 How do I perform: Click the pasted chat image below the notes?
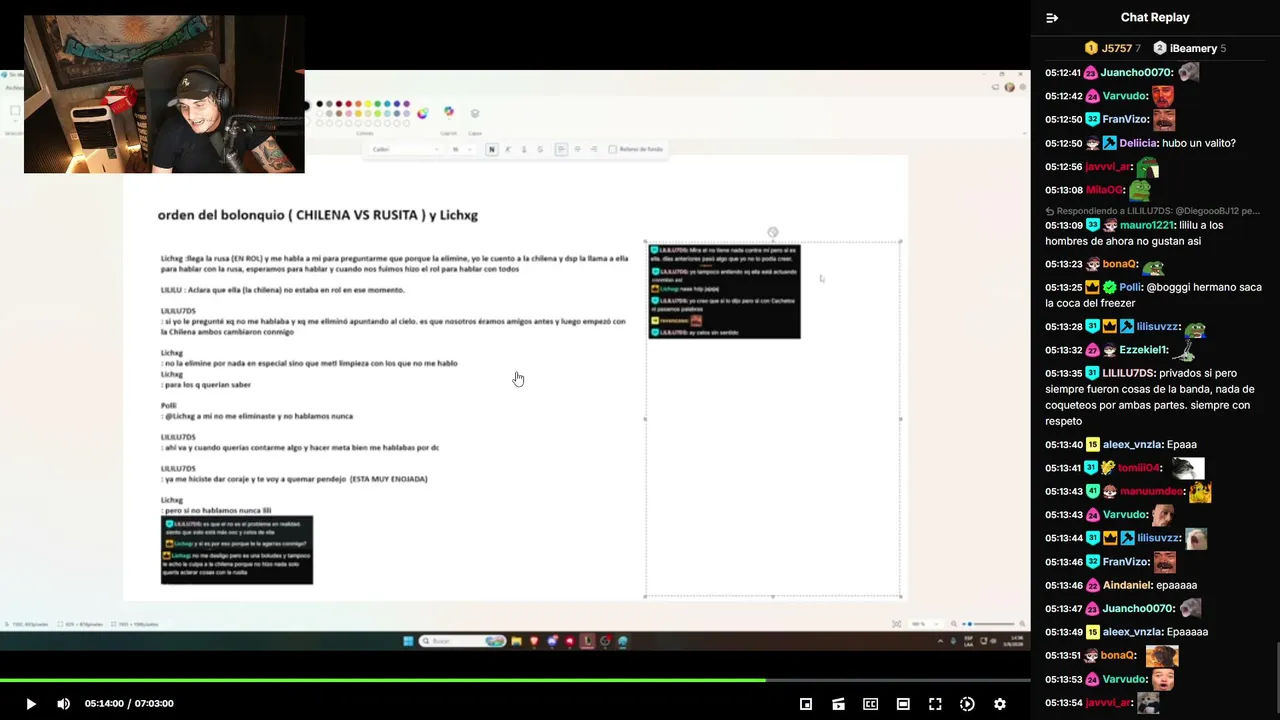click(x=237, y=550)
